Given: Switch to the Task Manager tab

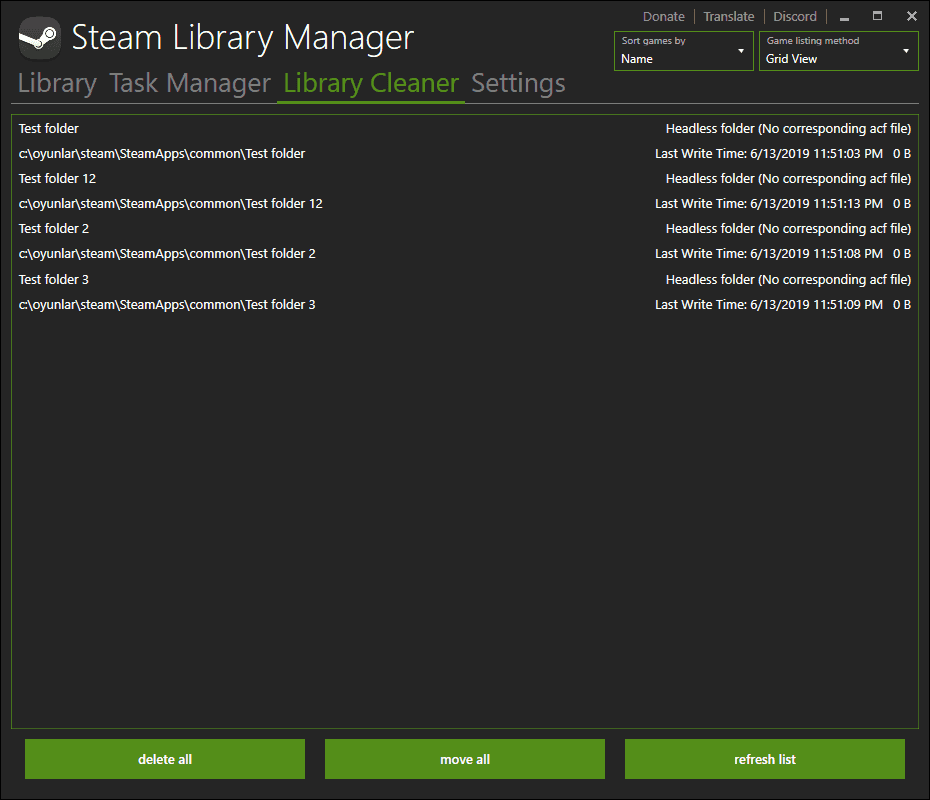Looking at the screenshot, I should (x=190, y=83).
